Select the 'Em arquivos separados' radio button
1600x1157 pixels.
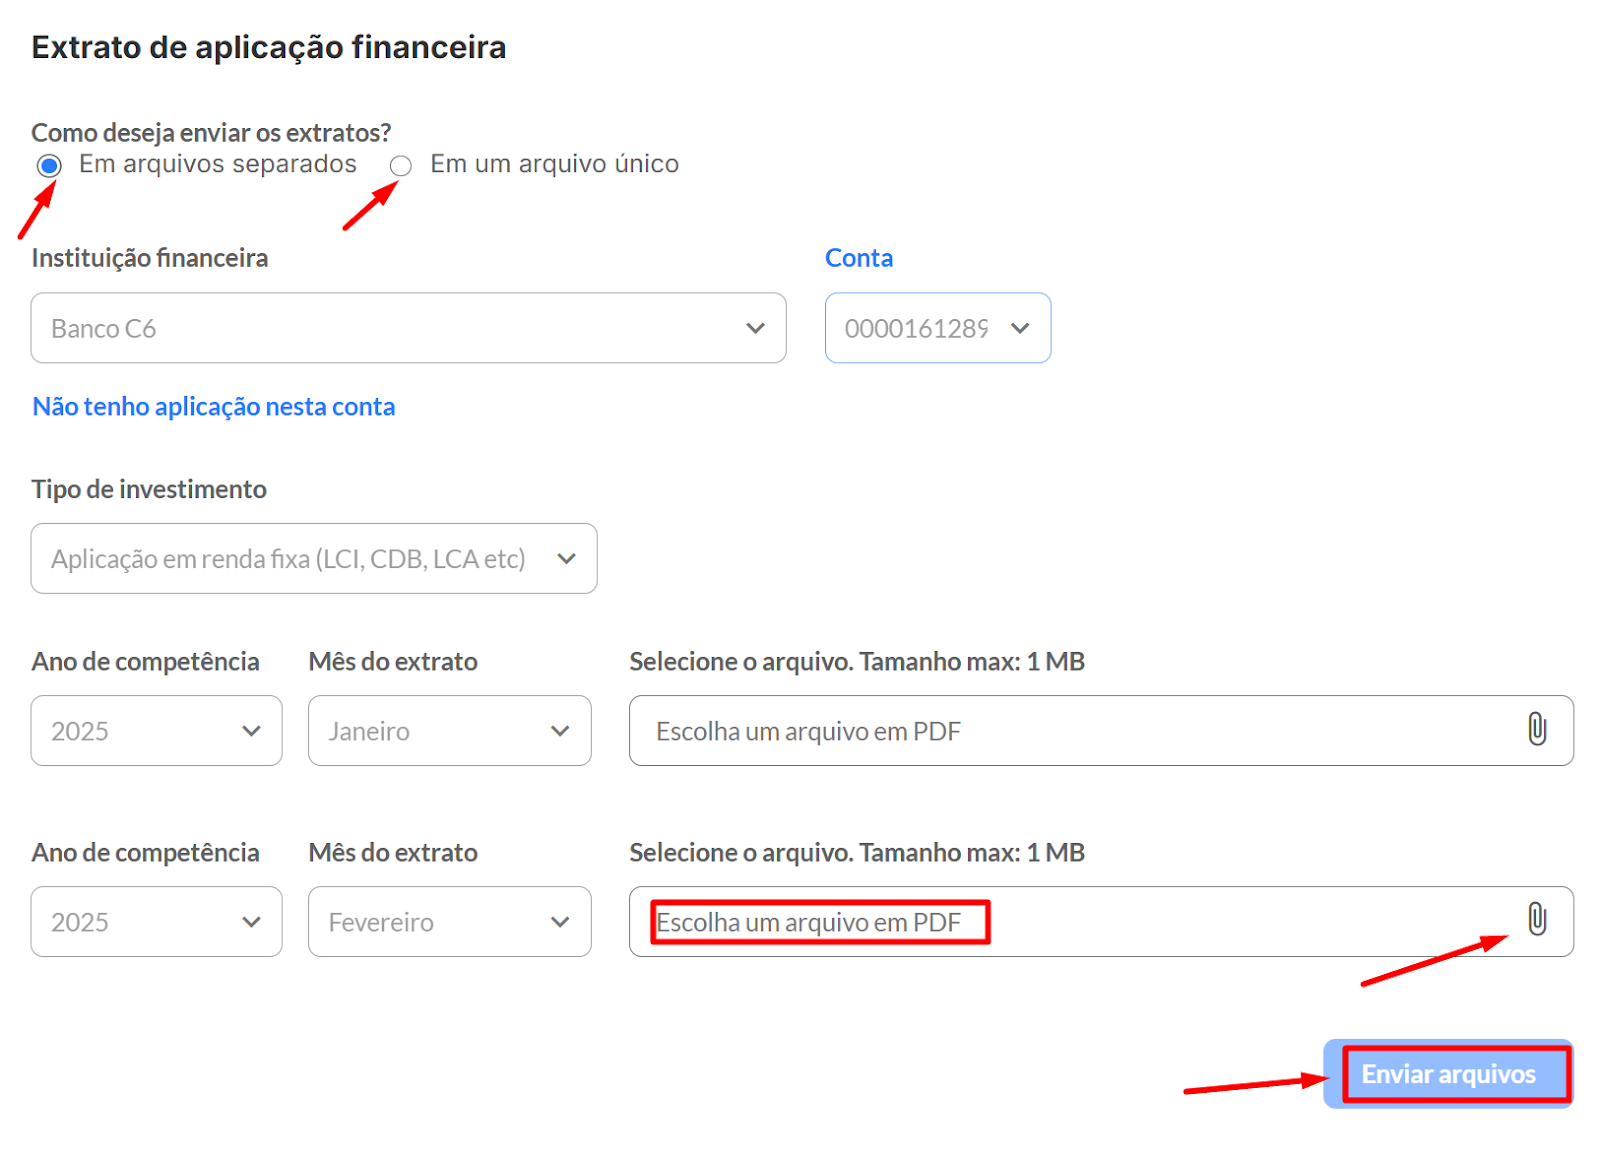point(49,166)
